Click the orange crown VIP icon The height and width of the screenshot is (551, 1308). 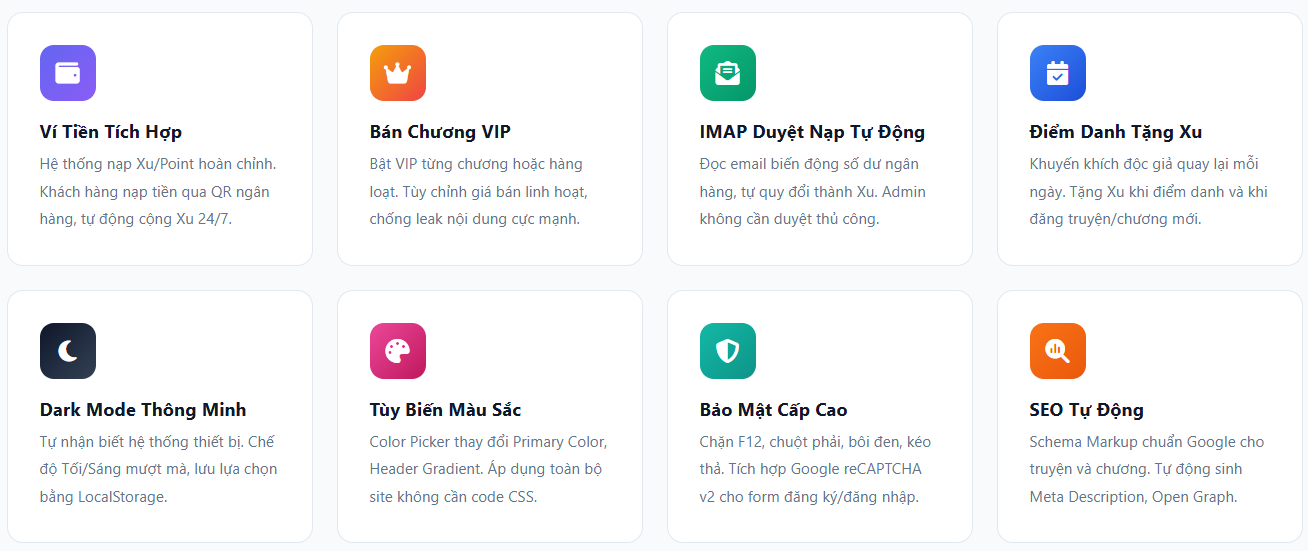tap(398, 73)
